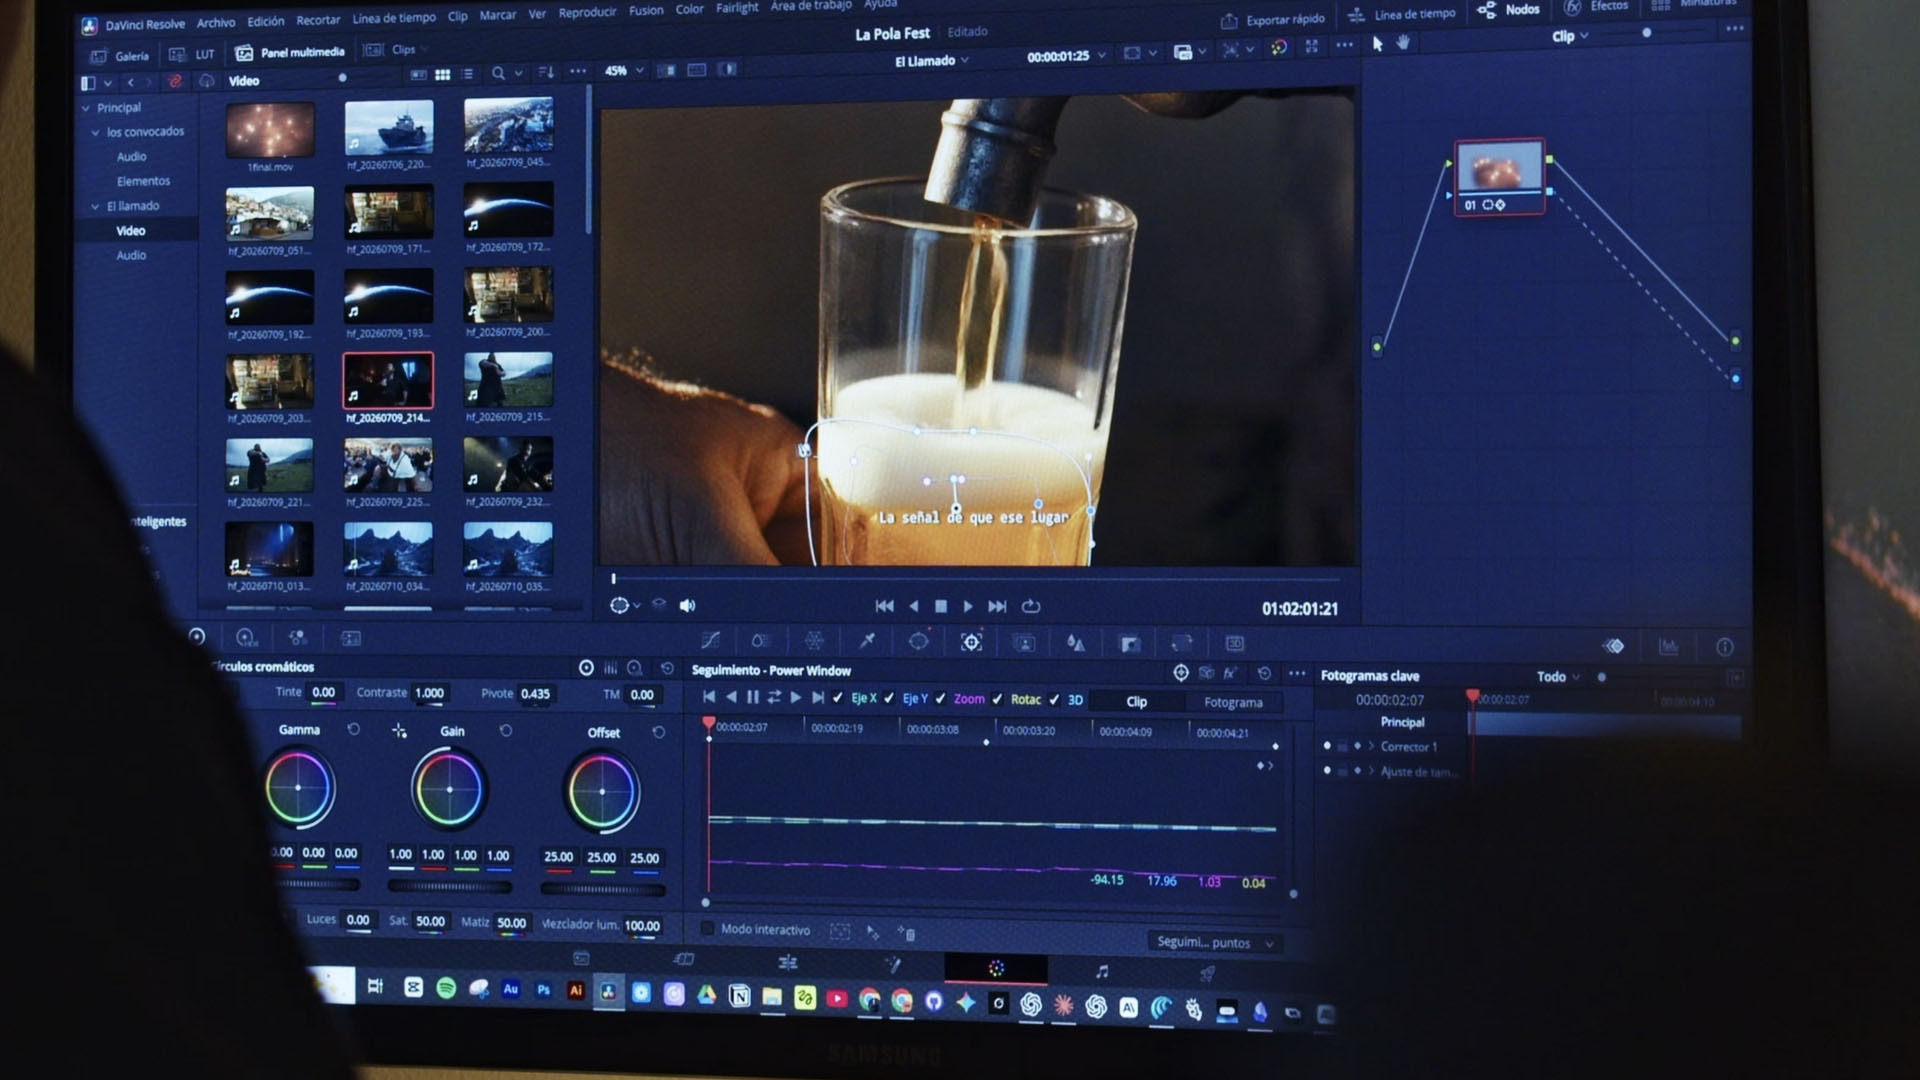Reset the Gain color wheel

[x=506, y=731]
